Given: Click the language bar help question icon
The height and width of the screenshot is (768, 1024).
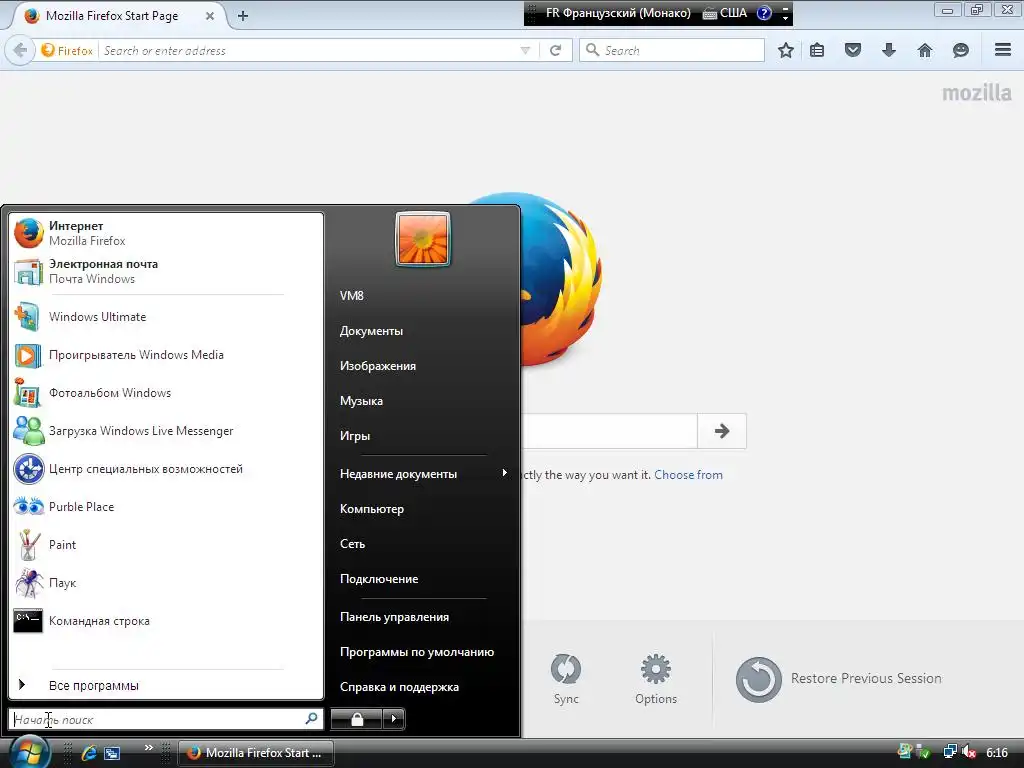Looking at the screenshot, I should (x=764, y=13).
